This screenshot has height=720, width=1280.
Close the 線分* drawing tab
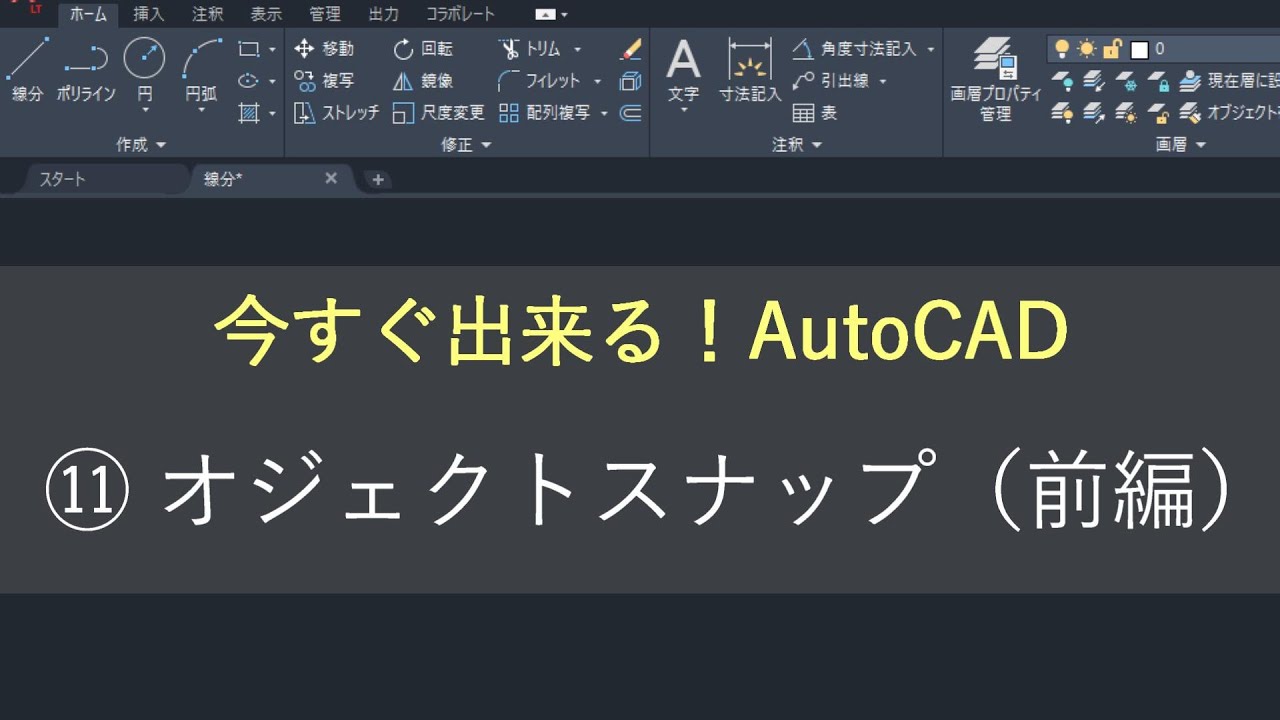click(331, 178)
